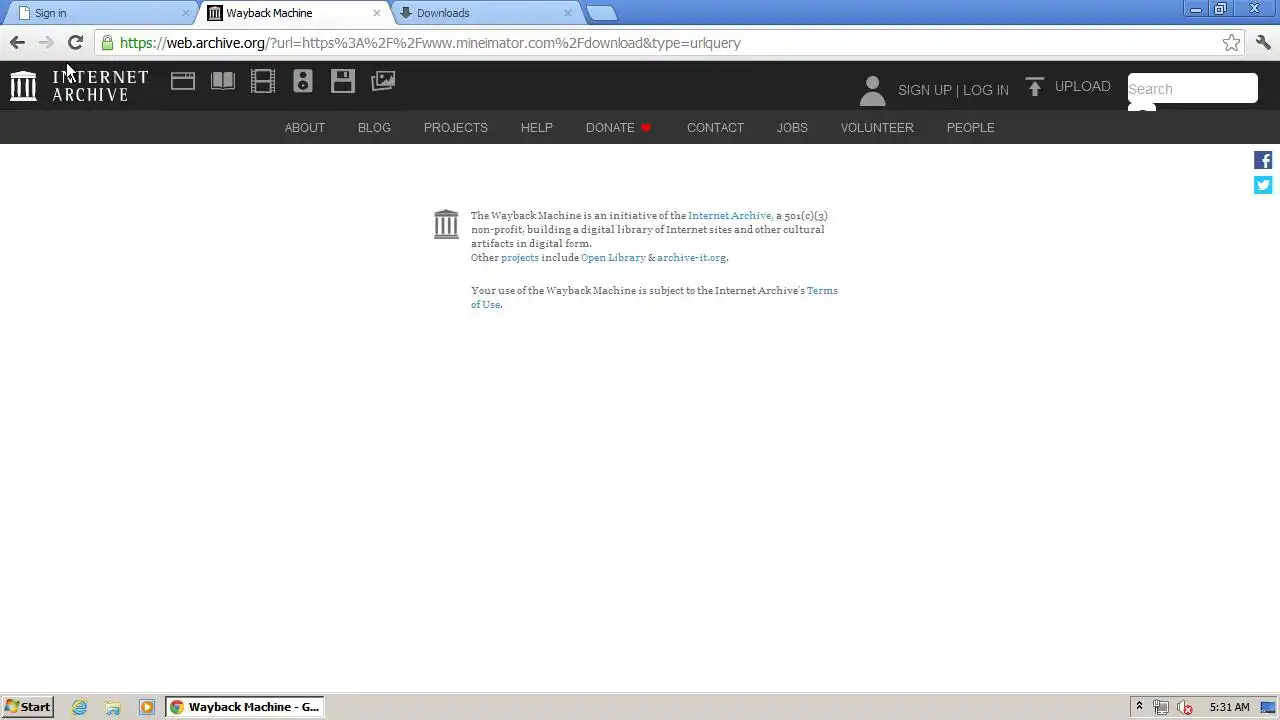
Task: Open the Video film icon
Action: coord(263,81)
